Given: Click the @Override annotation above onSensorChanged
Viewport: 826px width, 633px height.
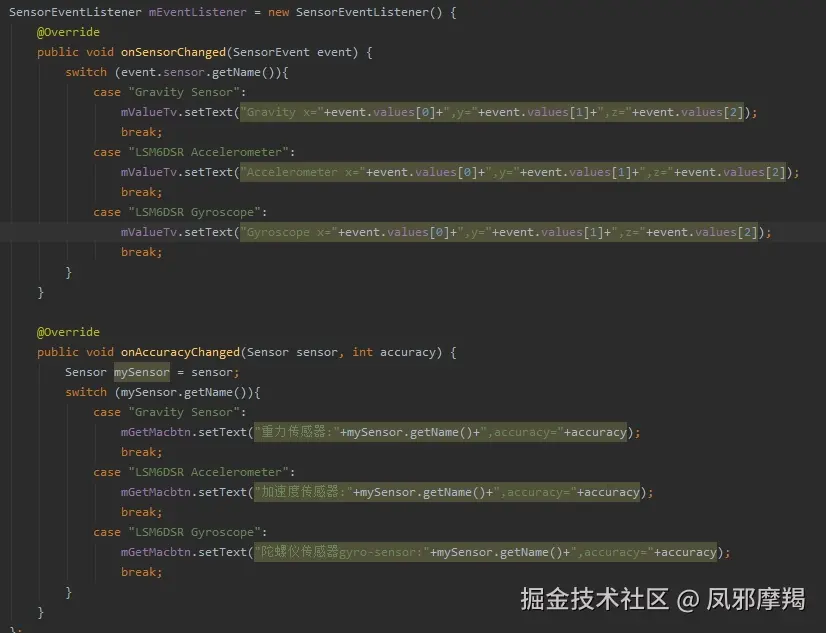Looking at the screenshot, I should coord(68,32).
